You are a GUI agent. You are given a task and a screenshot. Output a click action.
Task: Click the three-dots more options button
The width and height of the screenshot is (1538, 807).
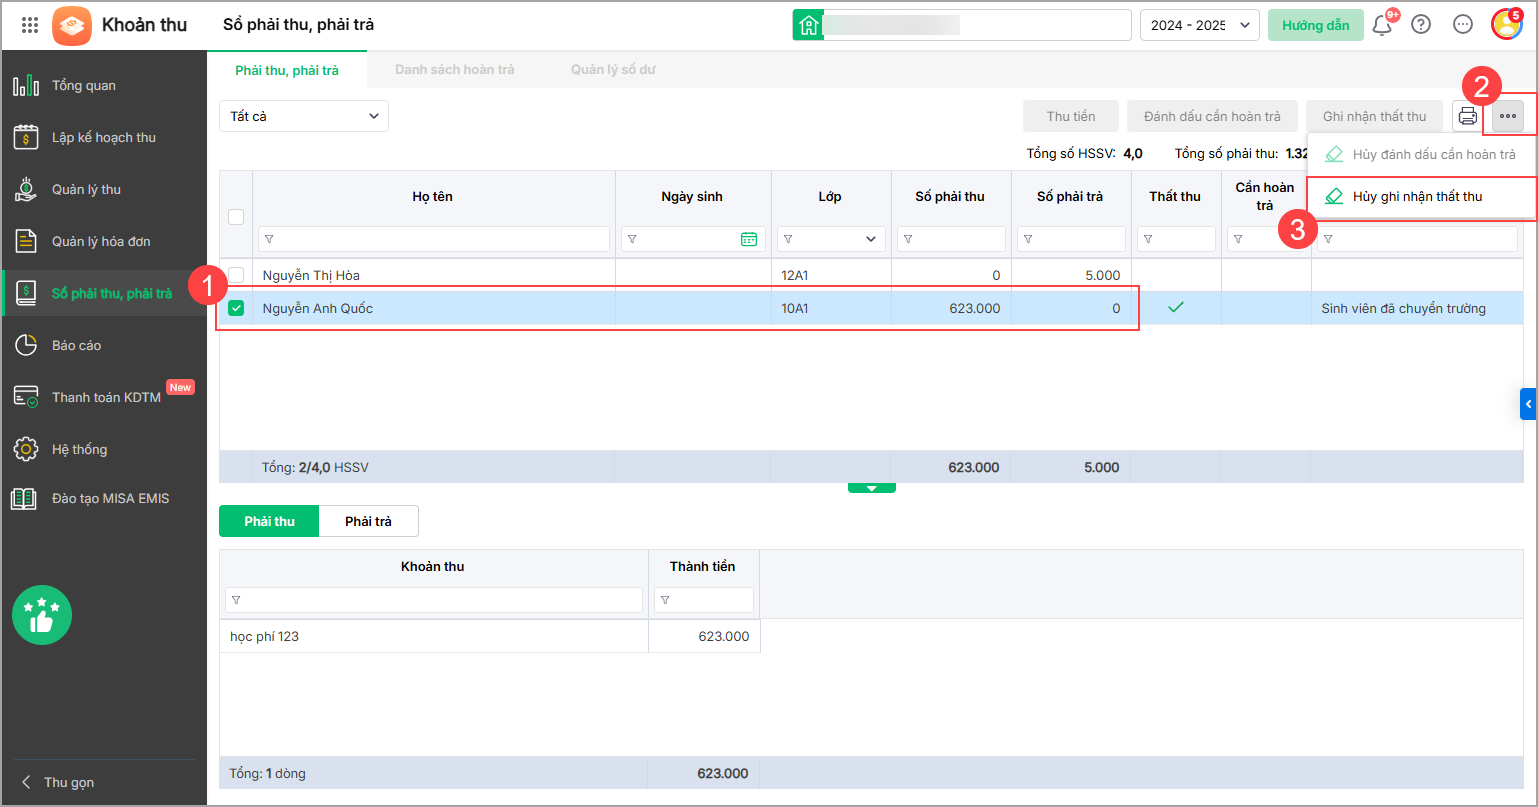coord(1508,116)
